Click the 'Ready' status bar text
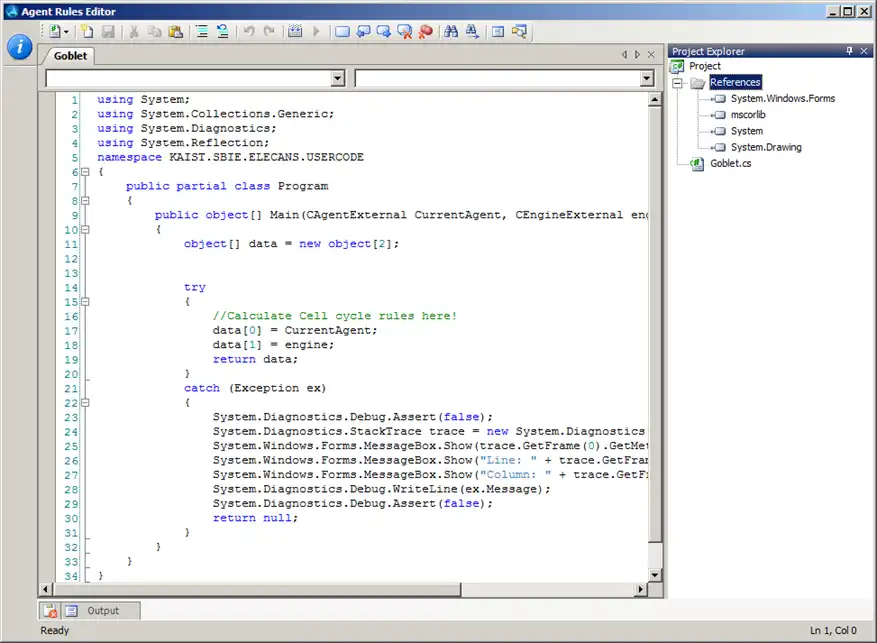The height and width of the screenshot is (643, 877). pos(54,631)
